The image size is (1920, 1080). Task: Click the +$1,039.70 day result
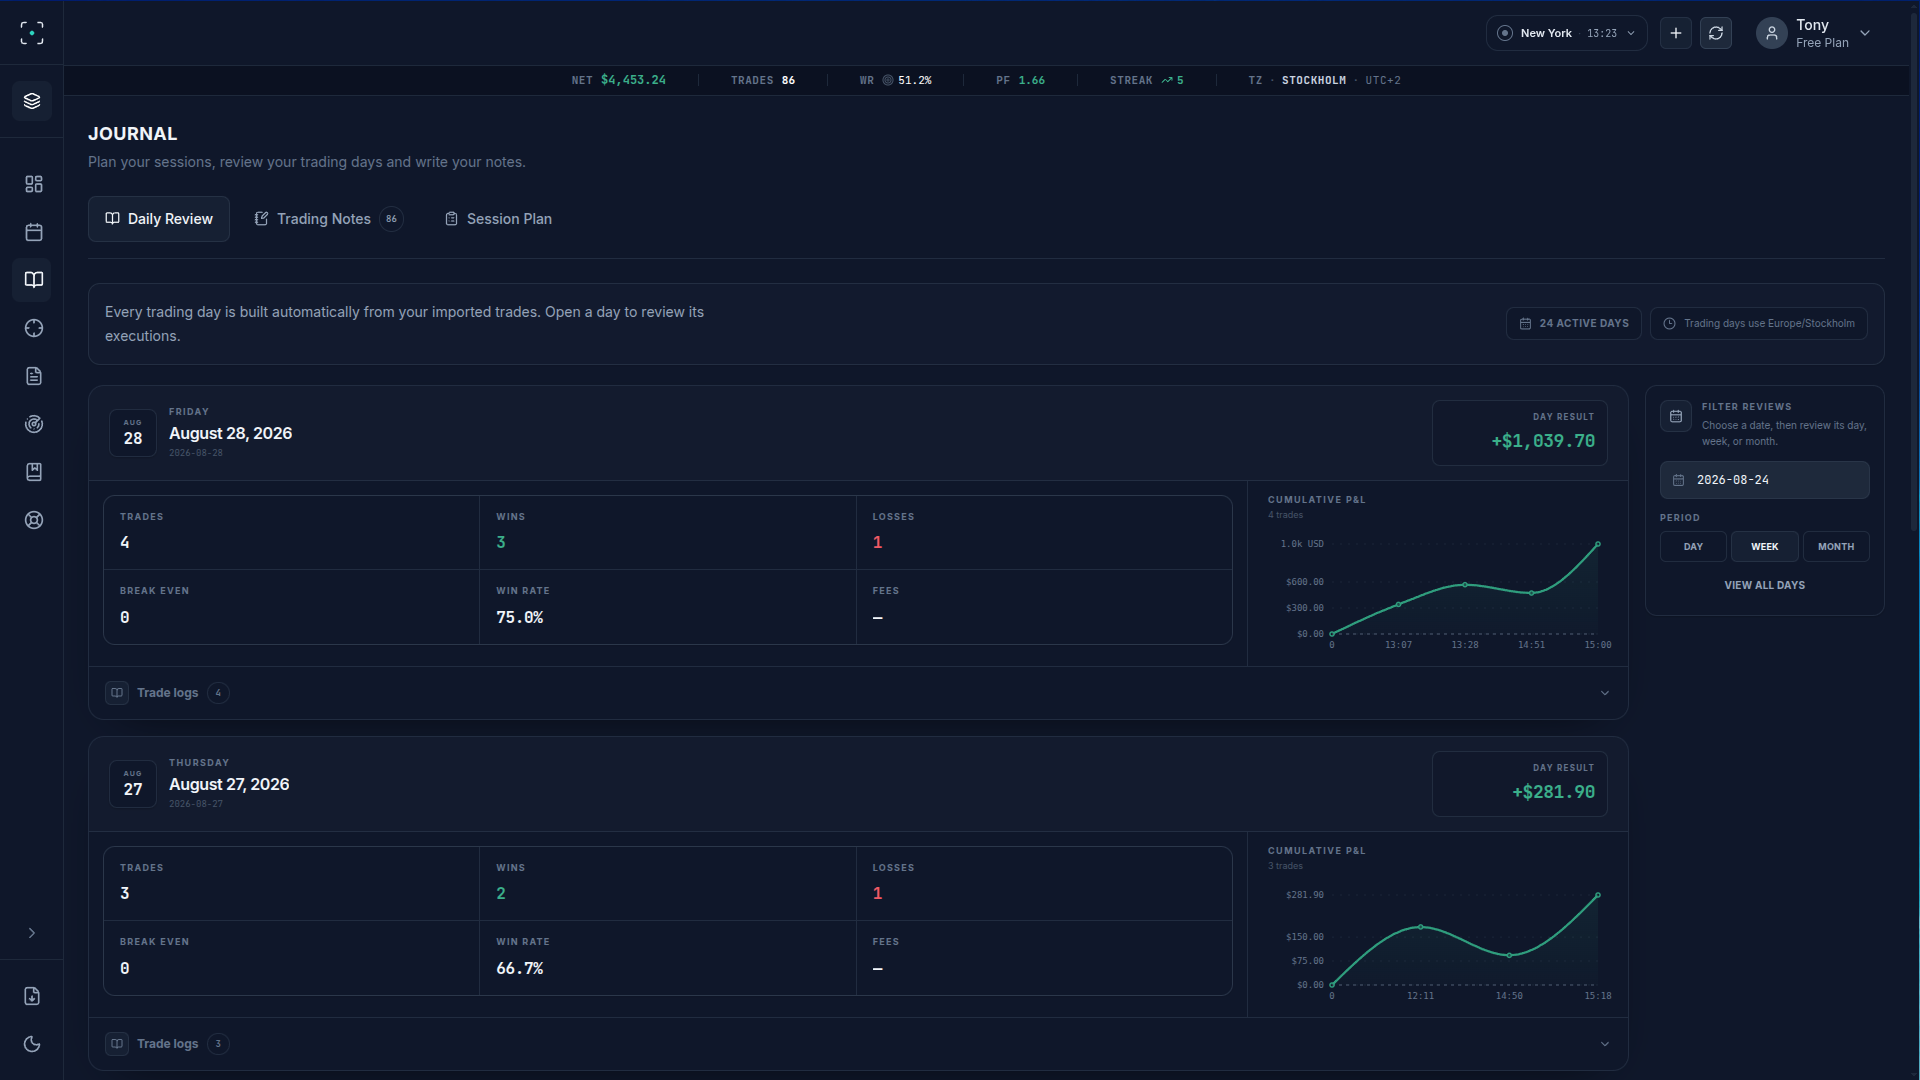pyautogui.click(x=1543, y=441)
